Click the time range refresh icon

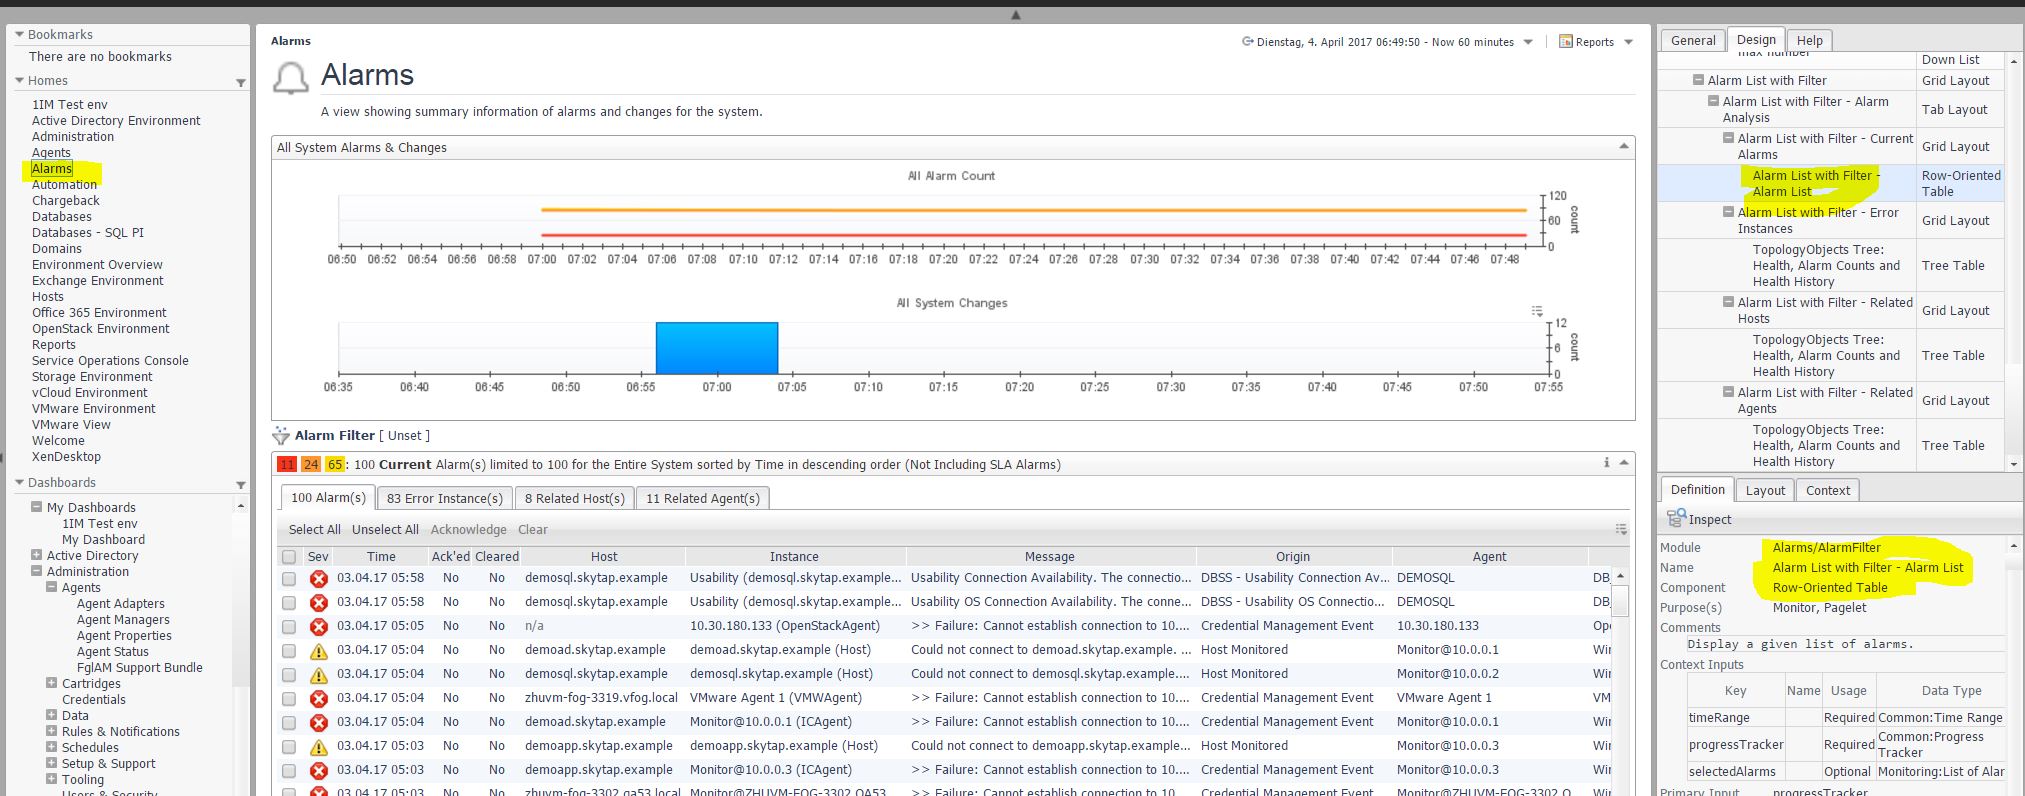[x=1248, y=42]
